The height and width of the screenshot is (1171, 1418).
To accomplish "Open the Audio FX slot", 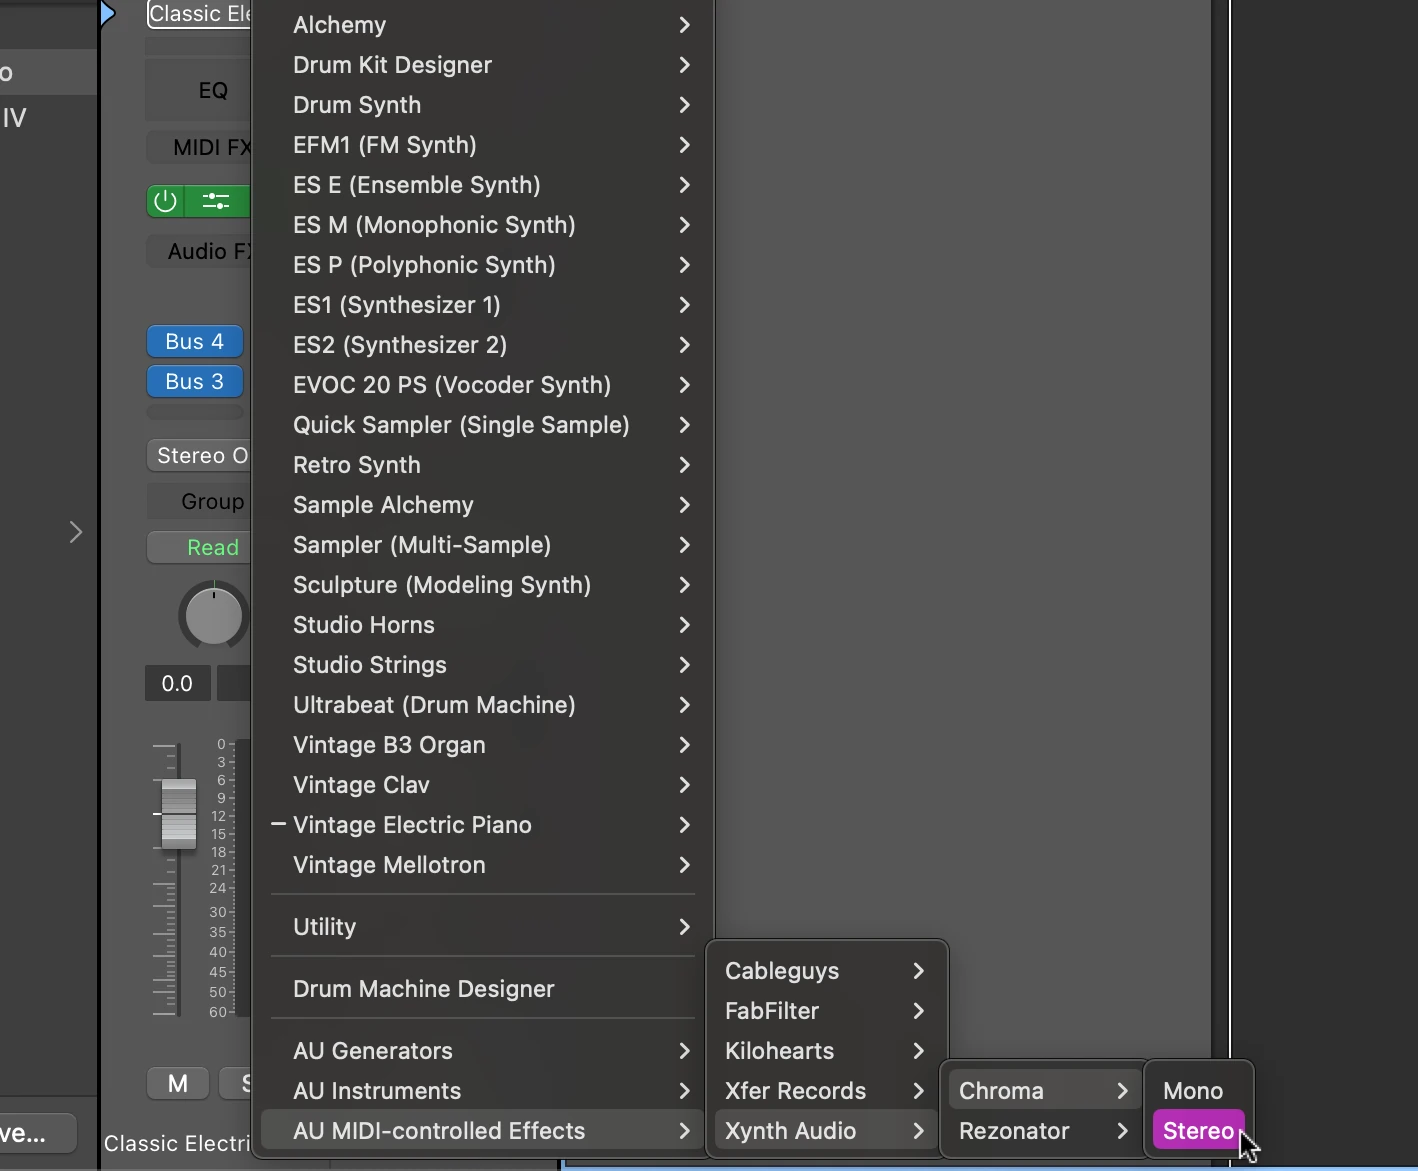I will [198, 251].
